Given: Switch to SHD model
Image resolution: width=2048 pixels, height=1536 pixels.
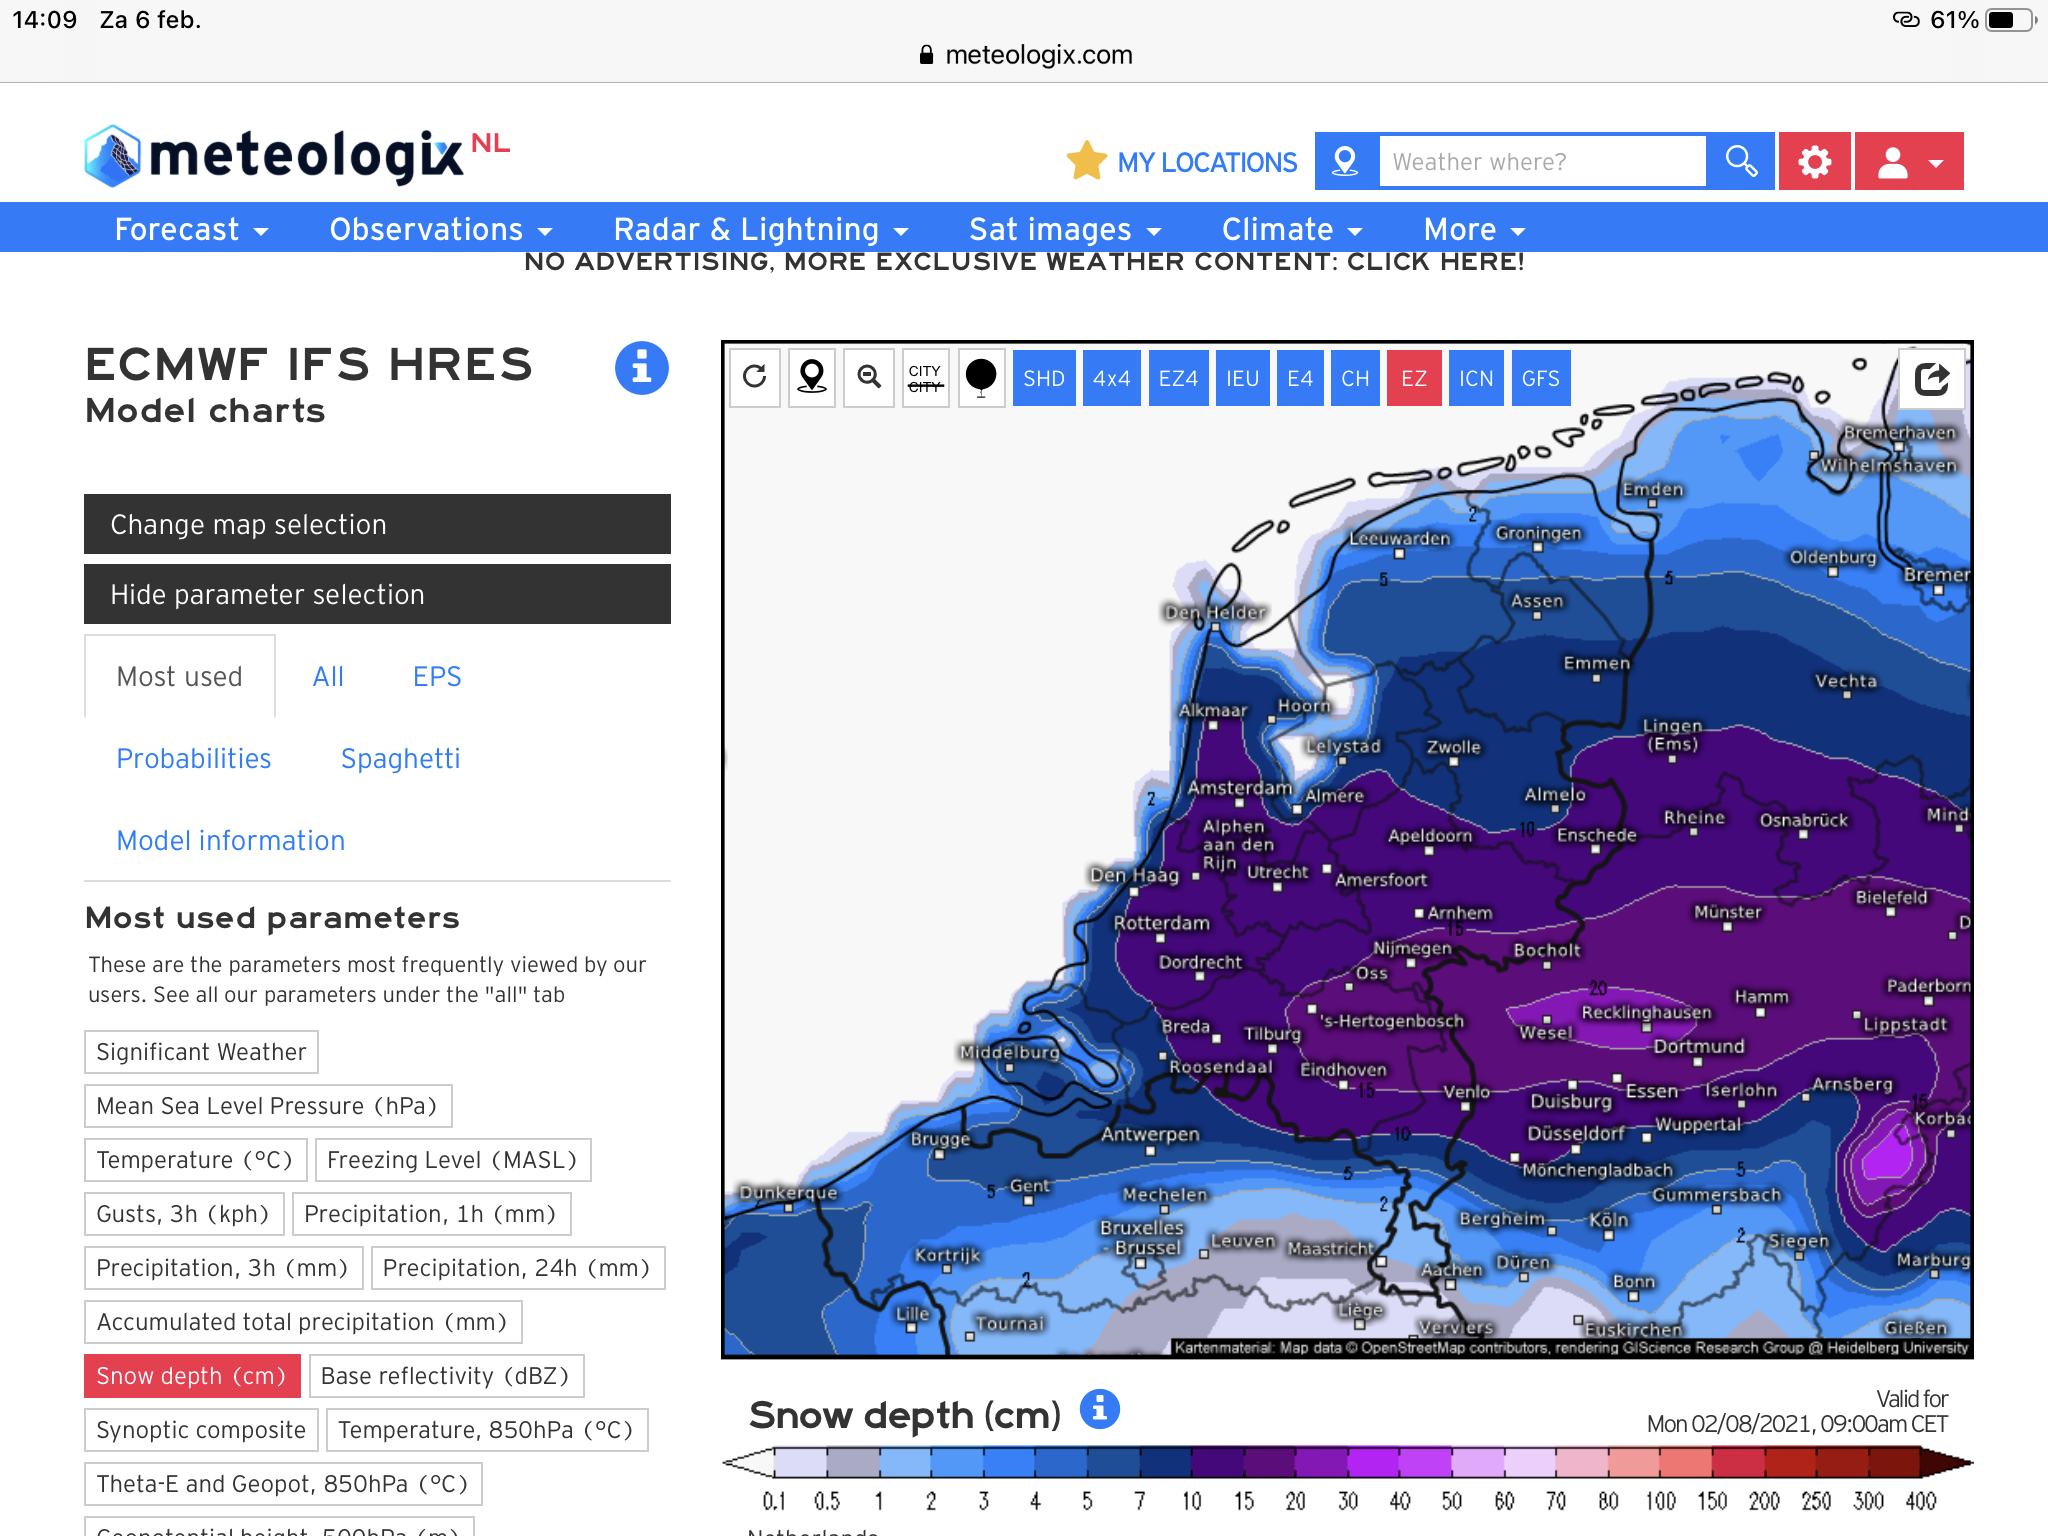Looking at the screenshot, I should click(x=1044, y=378).
